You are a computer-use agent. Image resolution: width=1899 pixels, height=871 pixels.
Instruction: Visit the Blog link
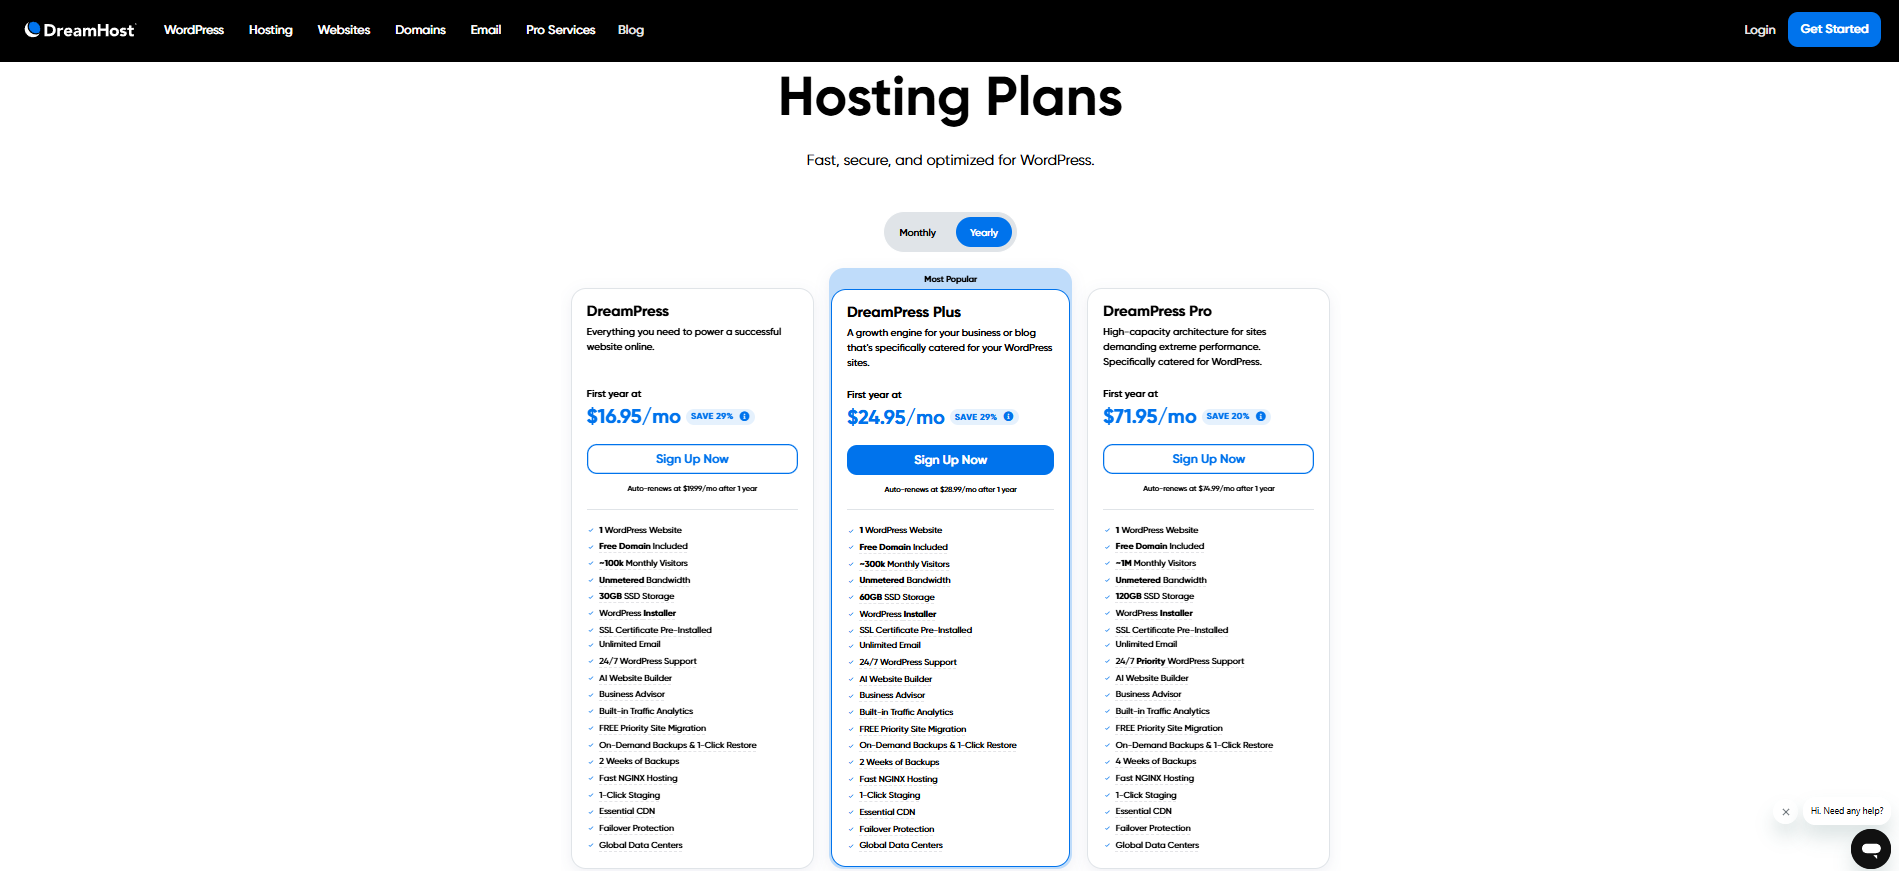(x=630, y=30)
